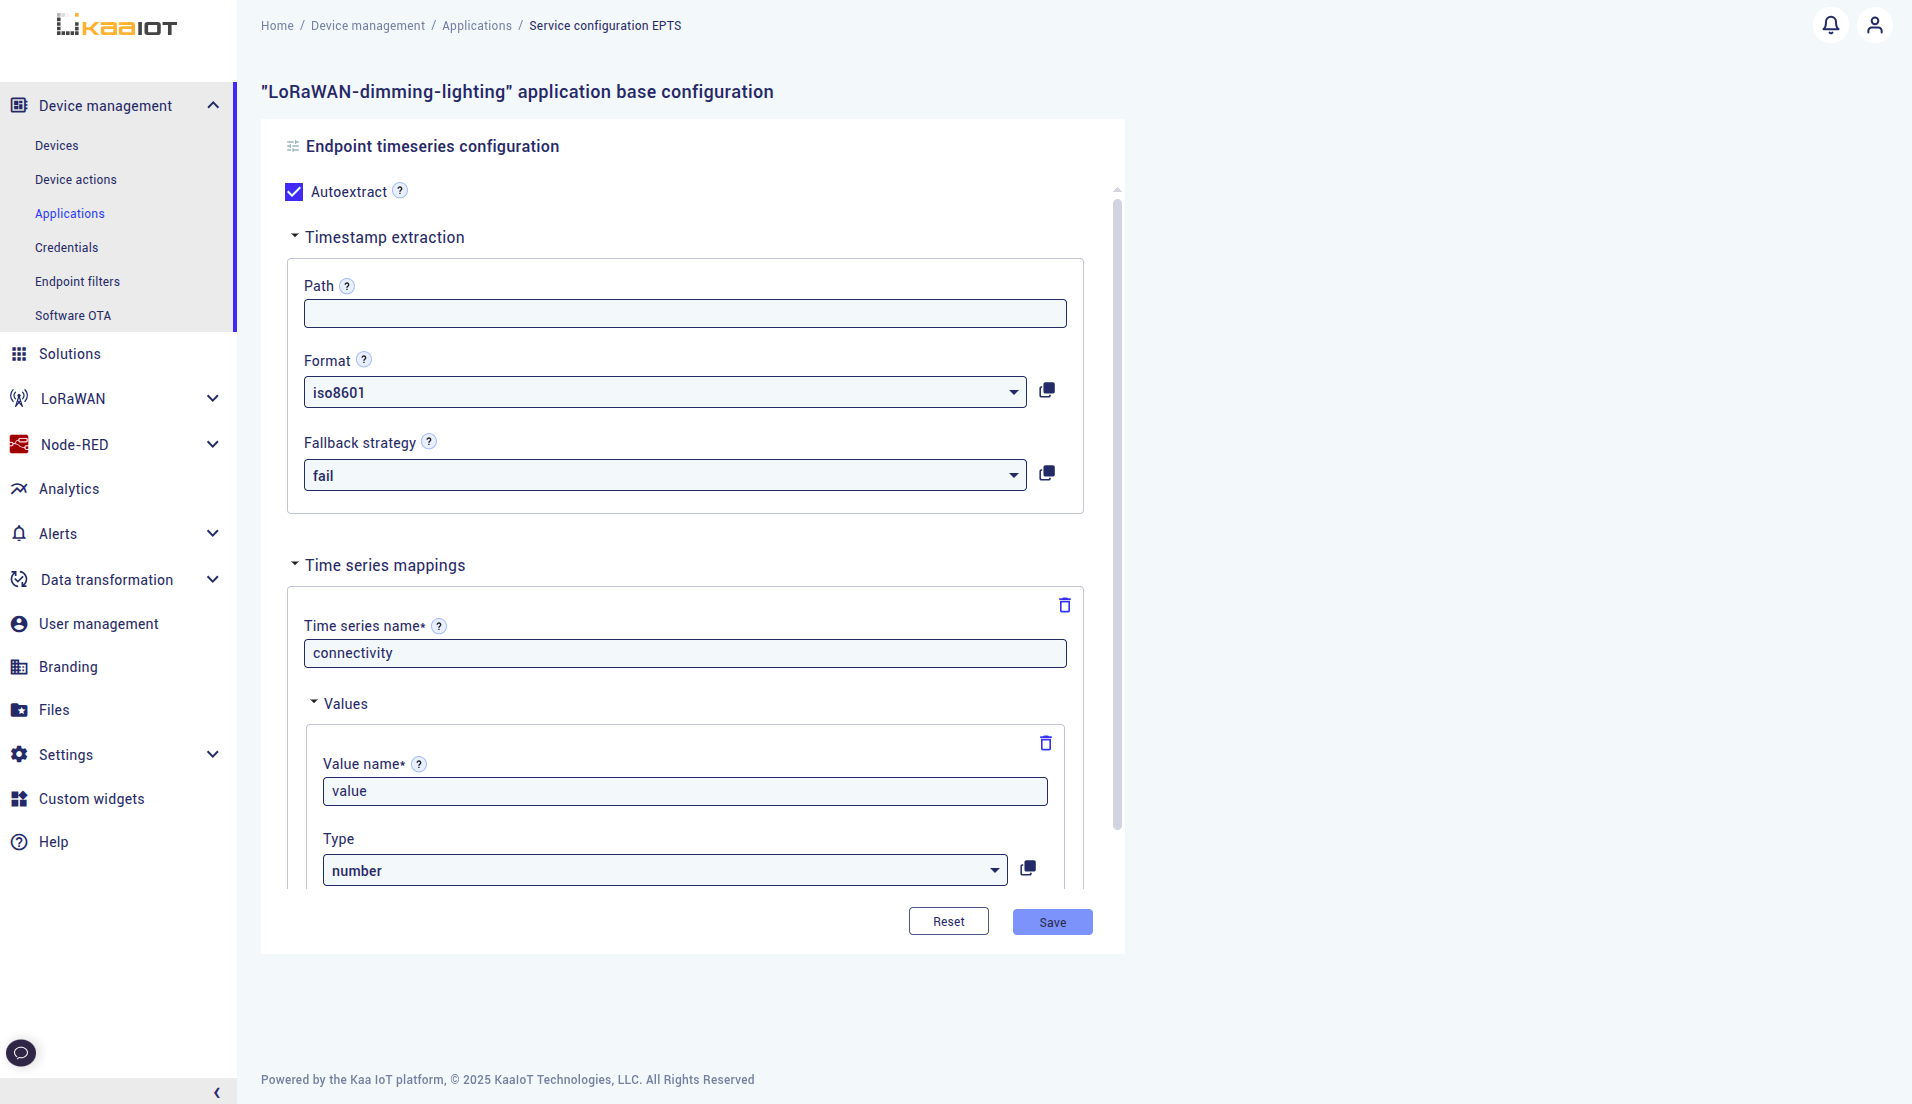Uncheck the Autoextract checkbox
The height and width of the screenshot is (1104, 1912).
pos(293,191)
